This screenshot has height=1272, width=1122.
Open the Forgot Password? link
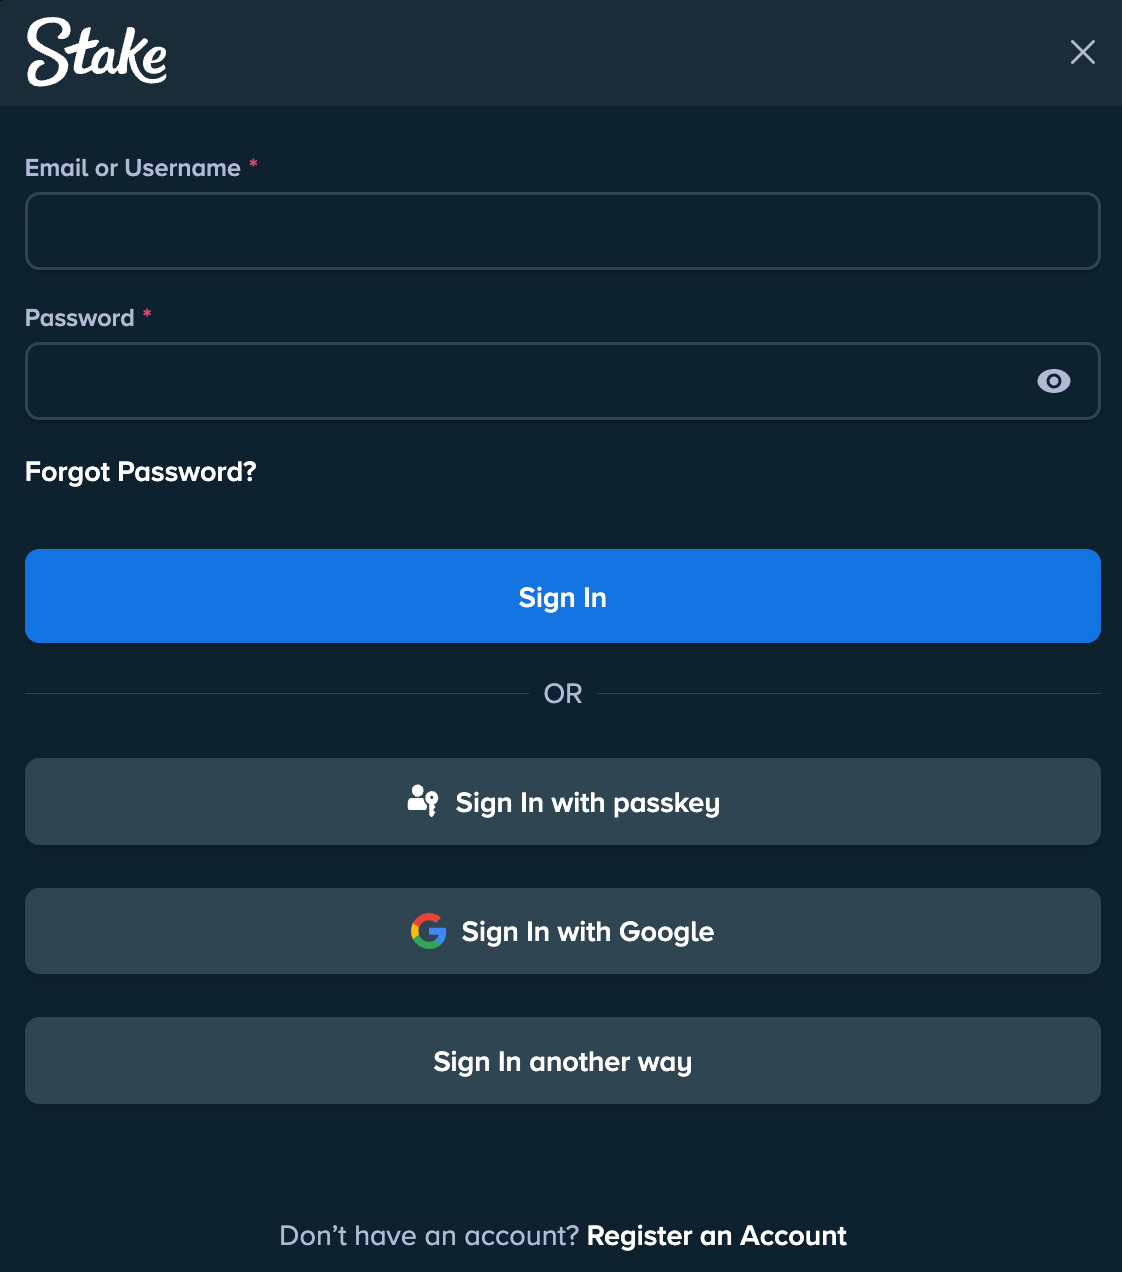click(x=141, y=472)
